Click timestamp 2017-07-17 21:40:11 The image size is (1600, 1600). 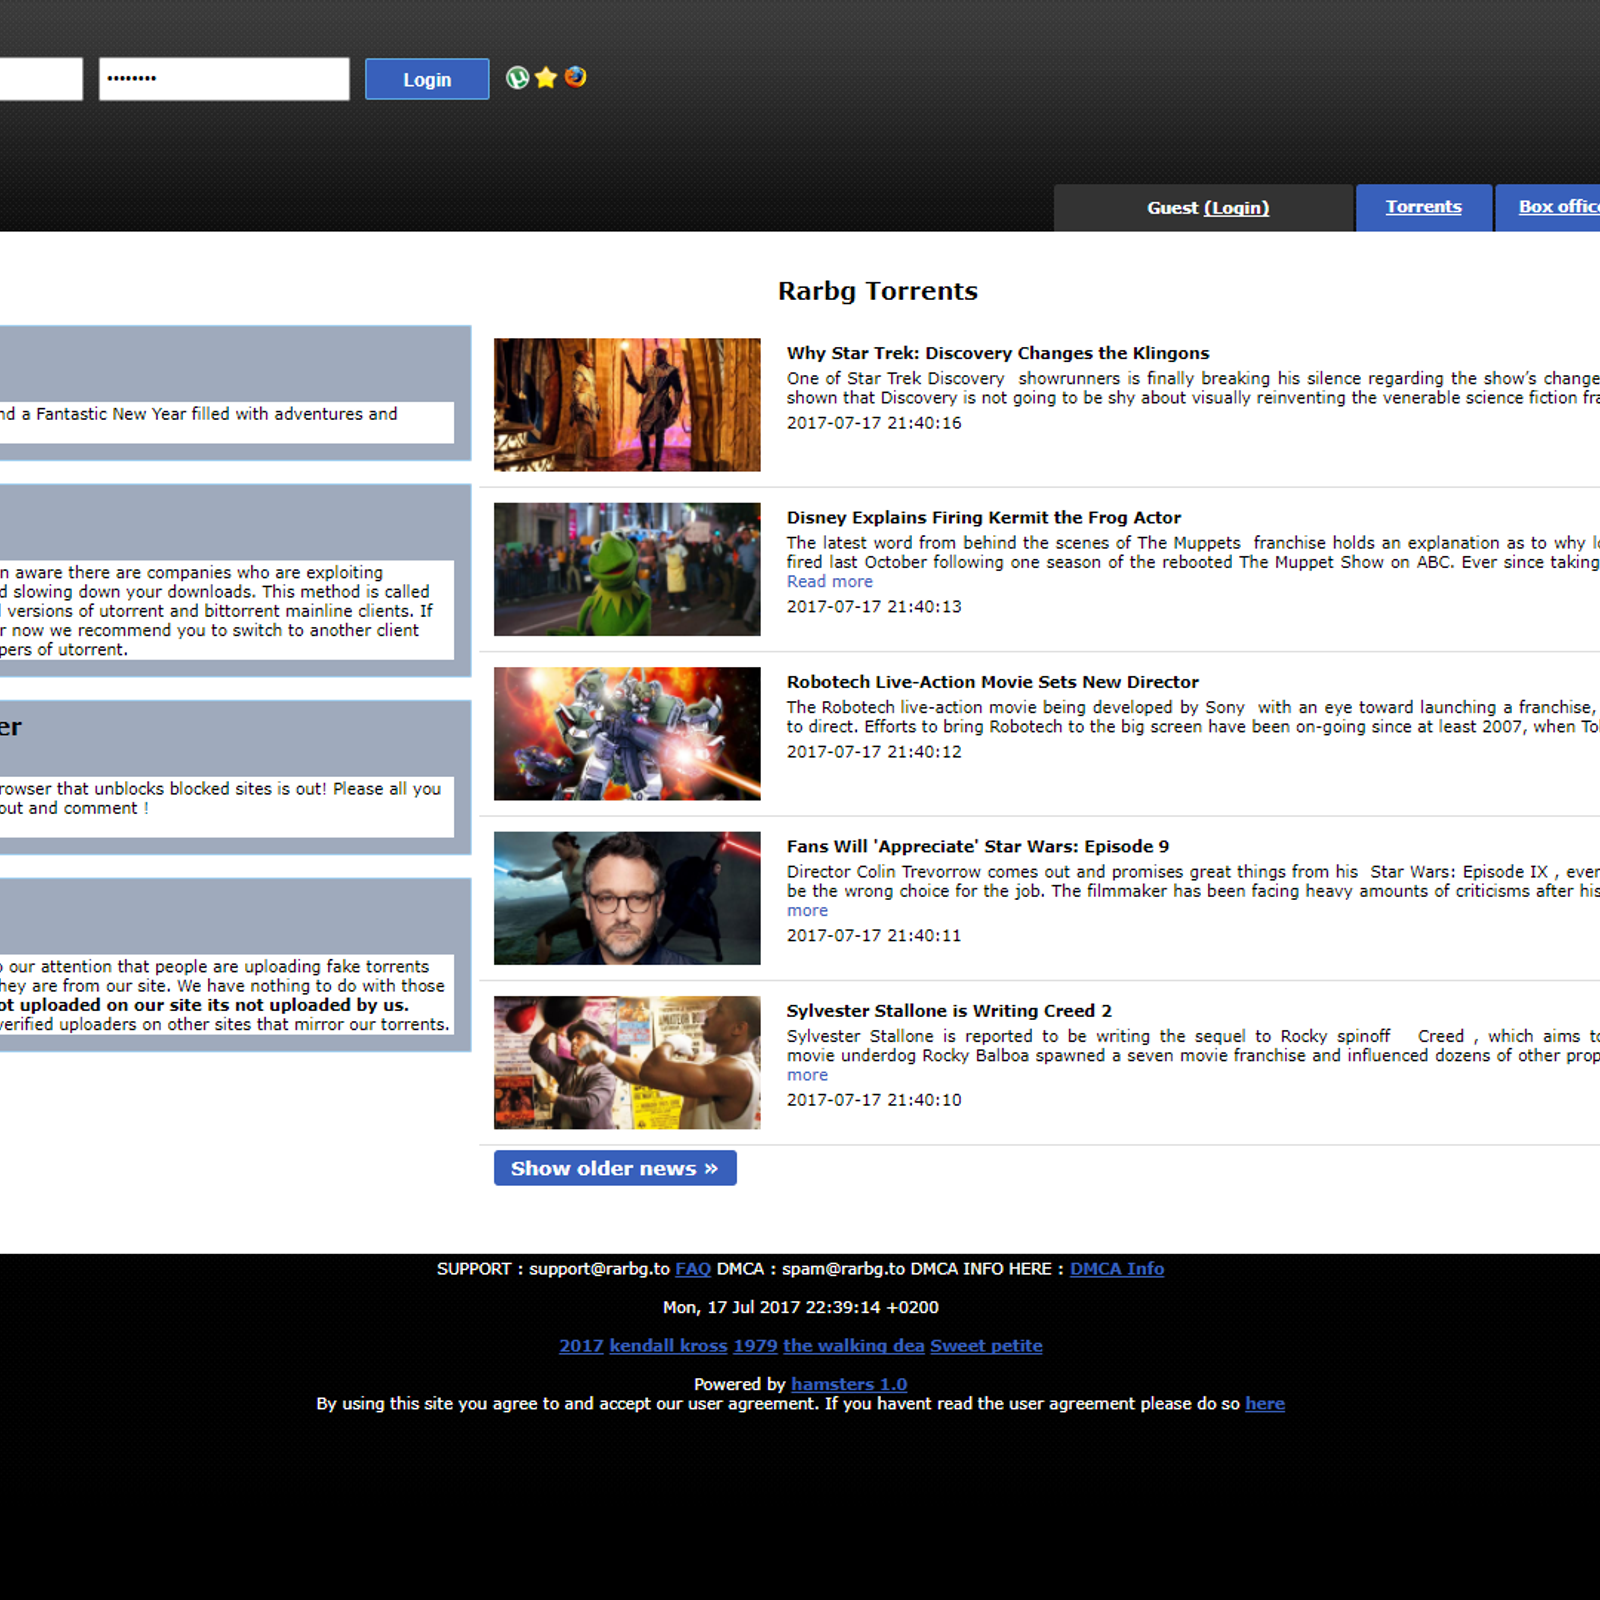[x=874, y=936]
